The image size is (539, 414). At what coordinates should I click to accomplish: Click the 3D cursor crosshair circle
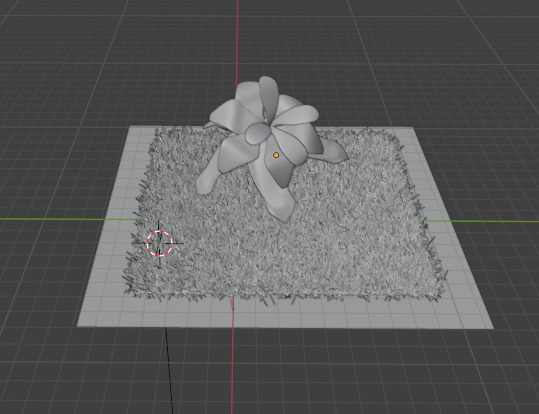160,243
